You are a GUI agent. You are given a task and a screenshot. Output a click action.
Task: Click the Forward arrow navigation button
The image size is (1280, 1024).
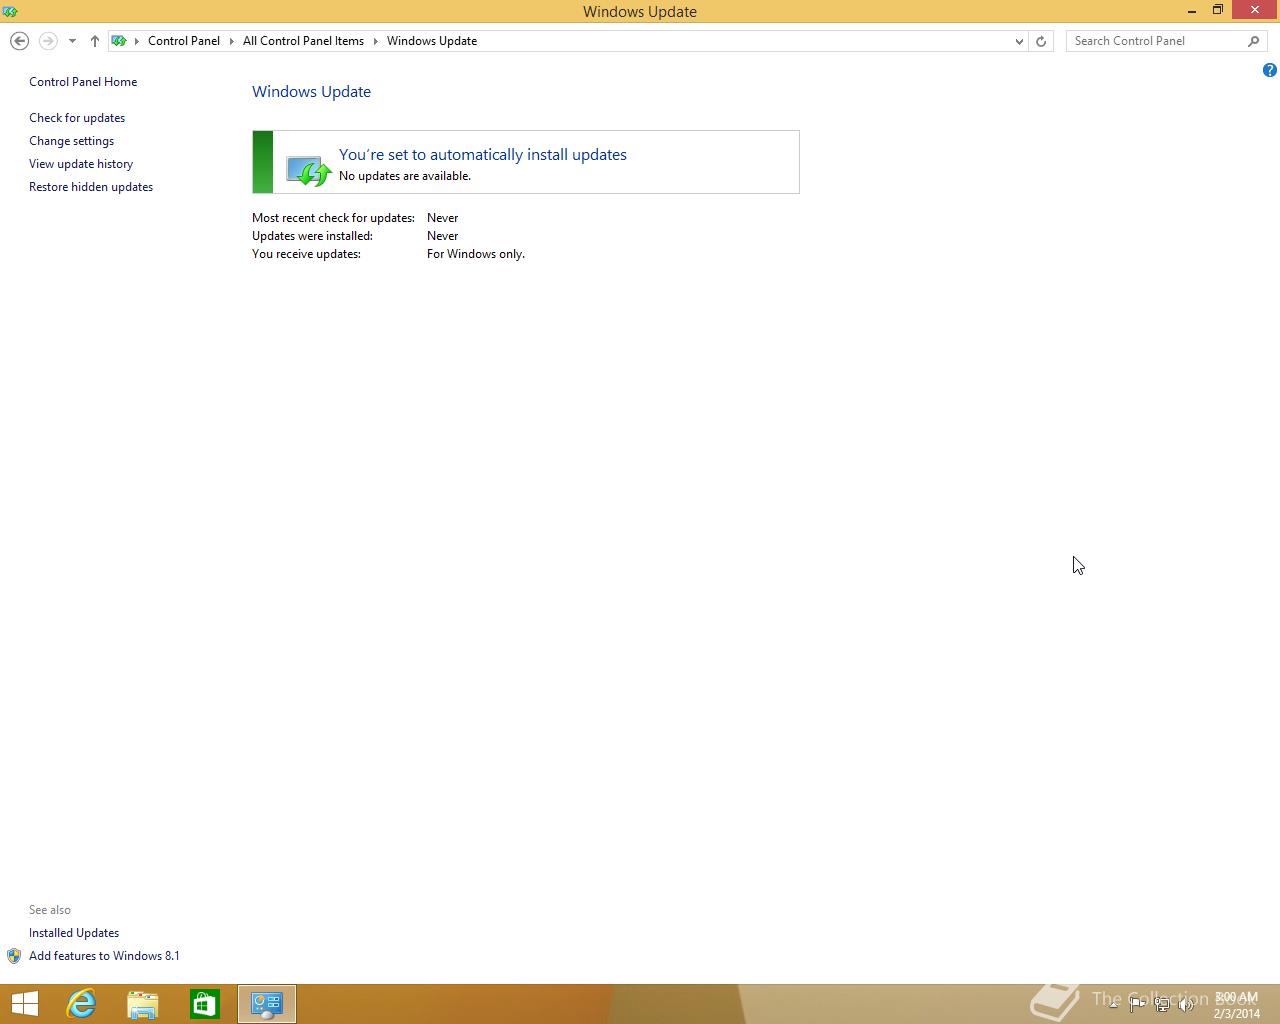47,41
